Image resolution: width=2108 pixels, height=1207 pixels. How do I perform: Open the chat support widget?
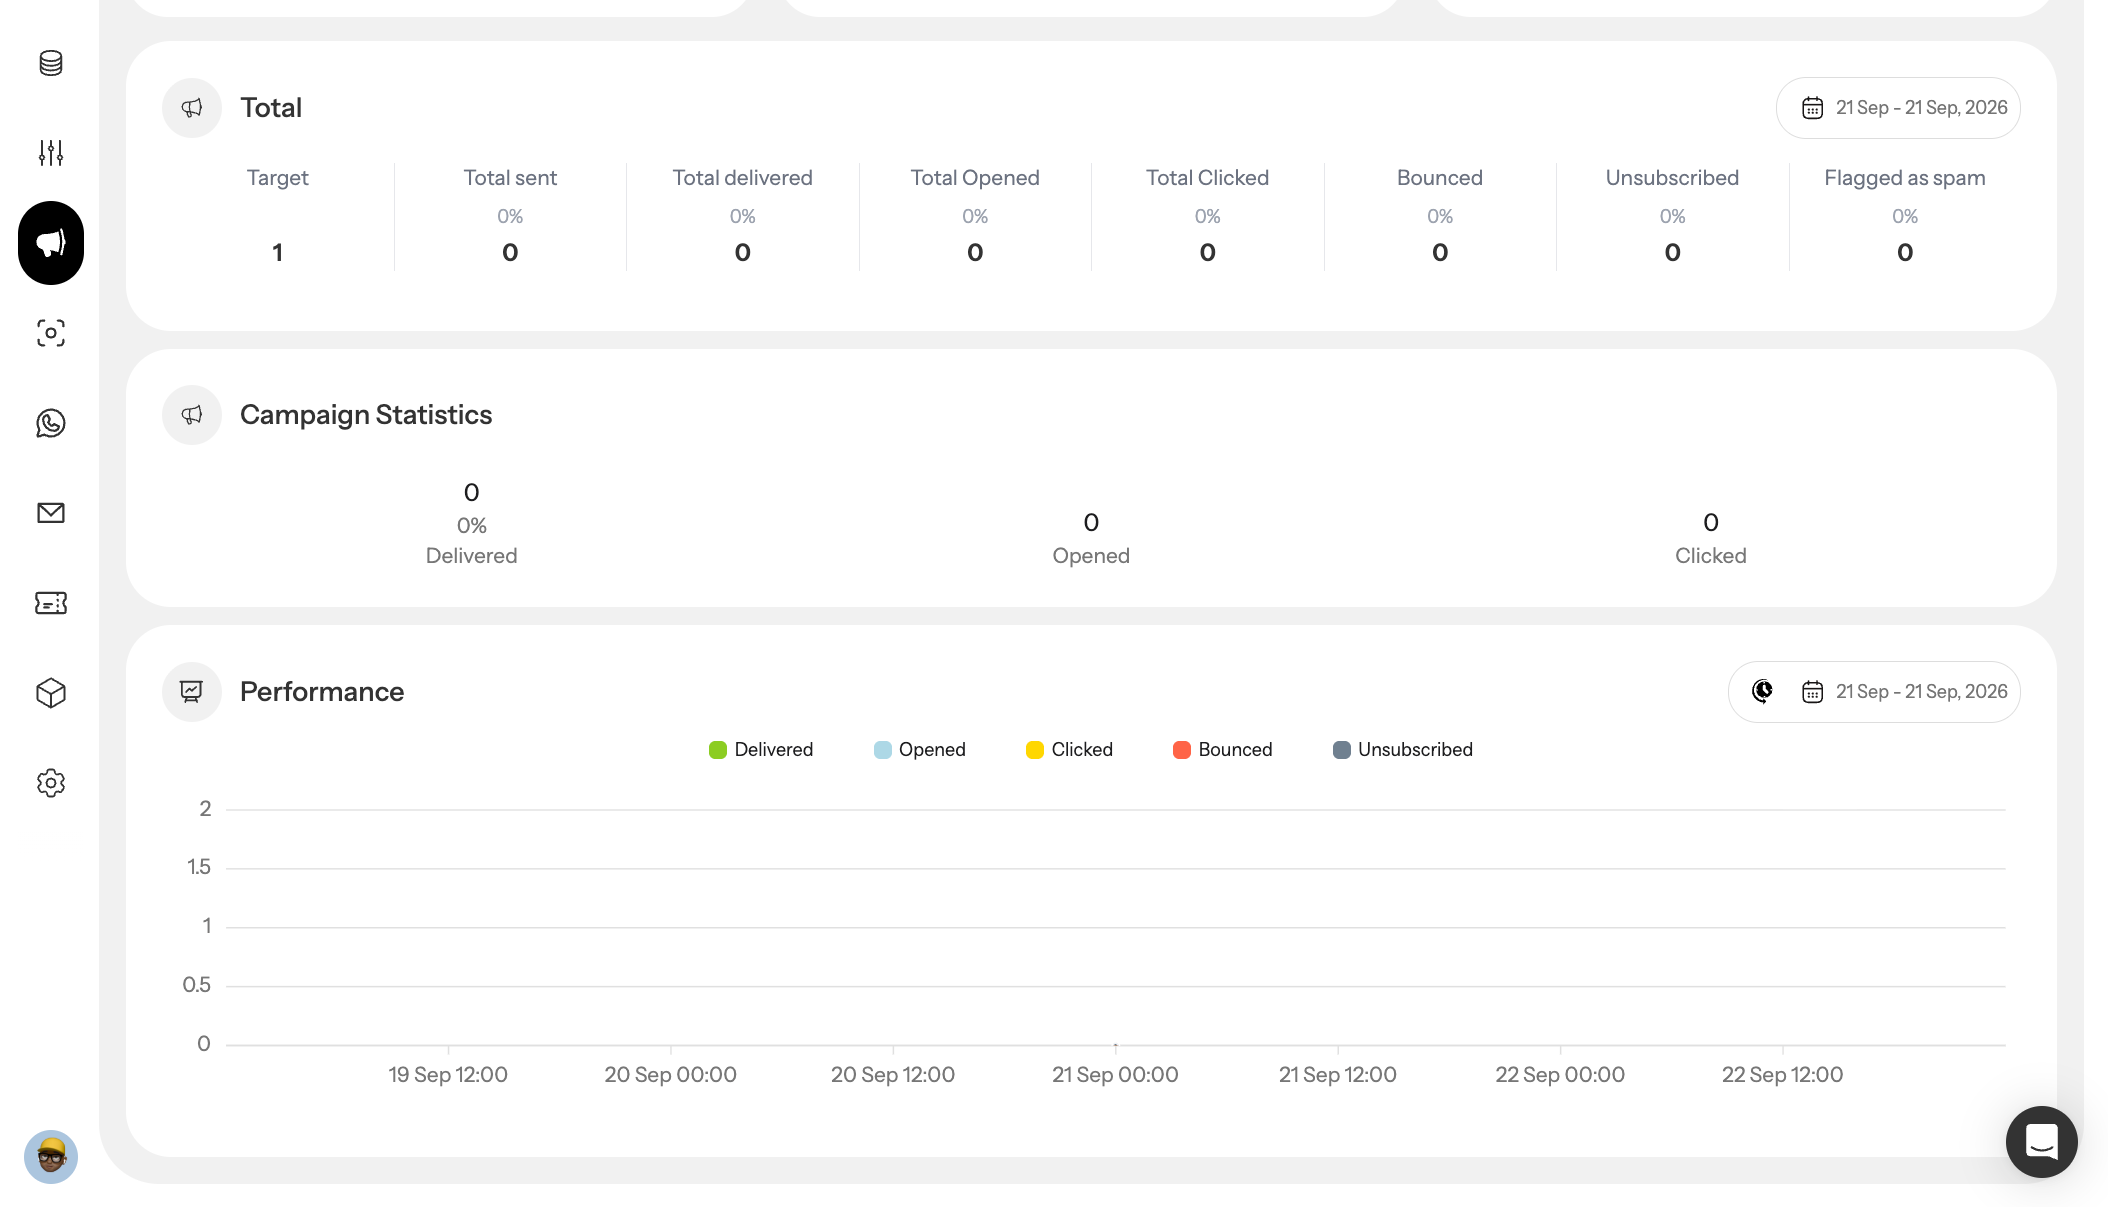point(2041,1141)
